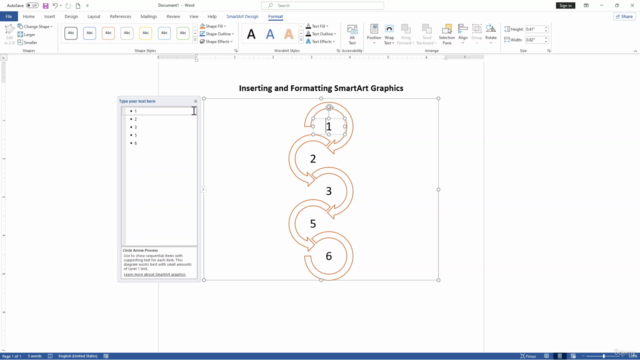The image size is (640, 360).
Task: Open the Shape Outline dropdown
Action: (217, 34)
